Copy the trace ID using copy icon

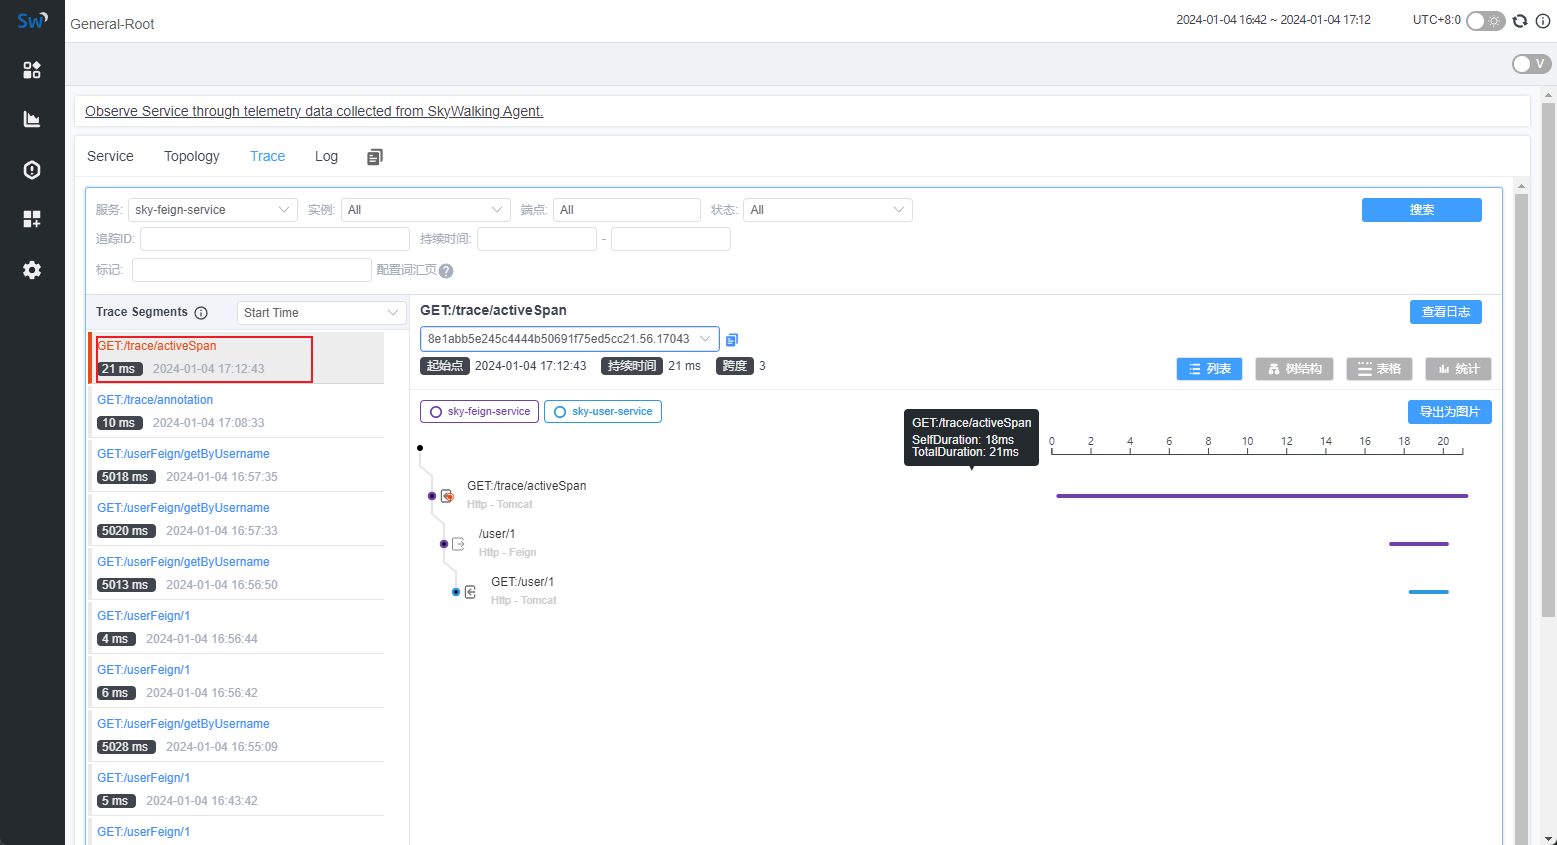point(732,340)
